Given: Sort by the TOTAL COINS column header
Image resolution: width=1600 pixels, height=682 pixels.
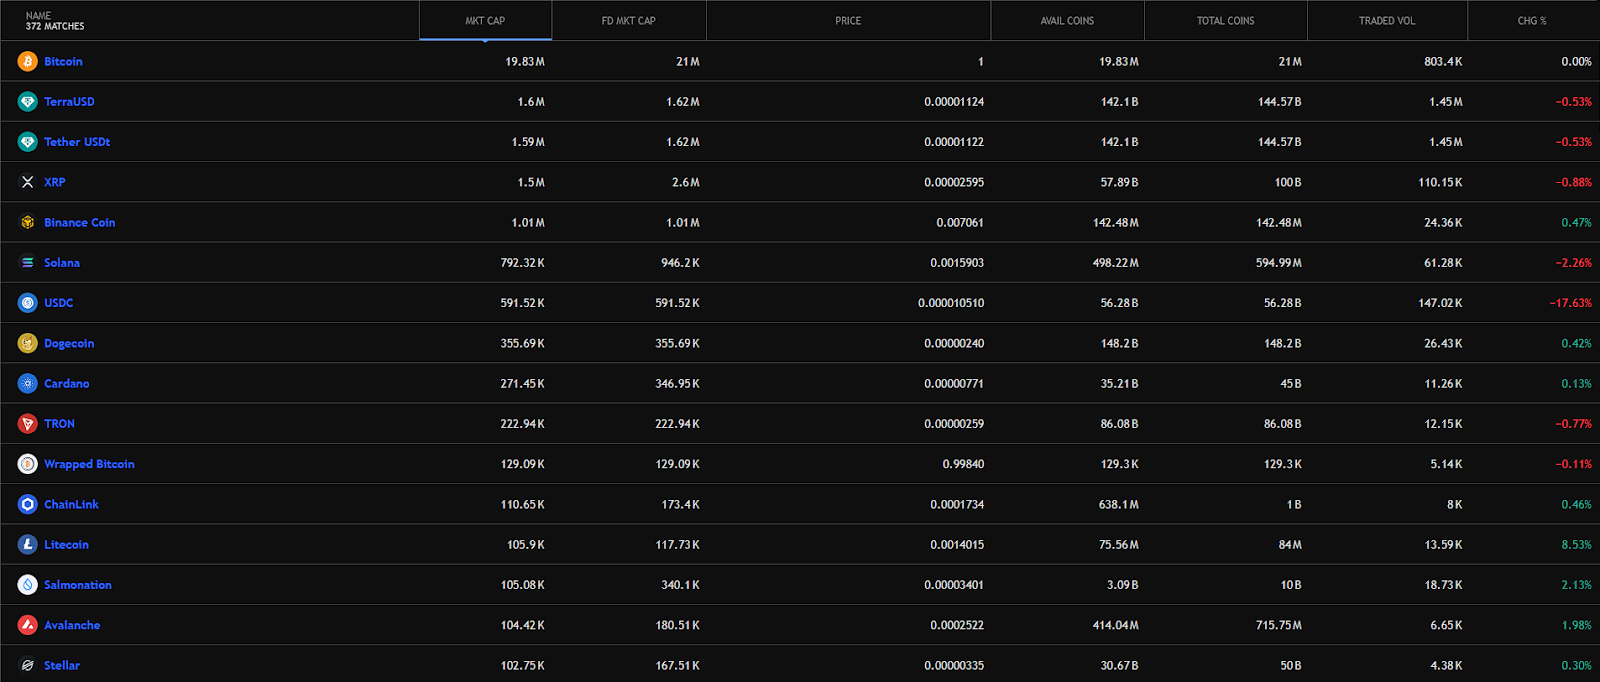Looking at the screenshot, I should click(1225, 21).
